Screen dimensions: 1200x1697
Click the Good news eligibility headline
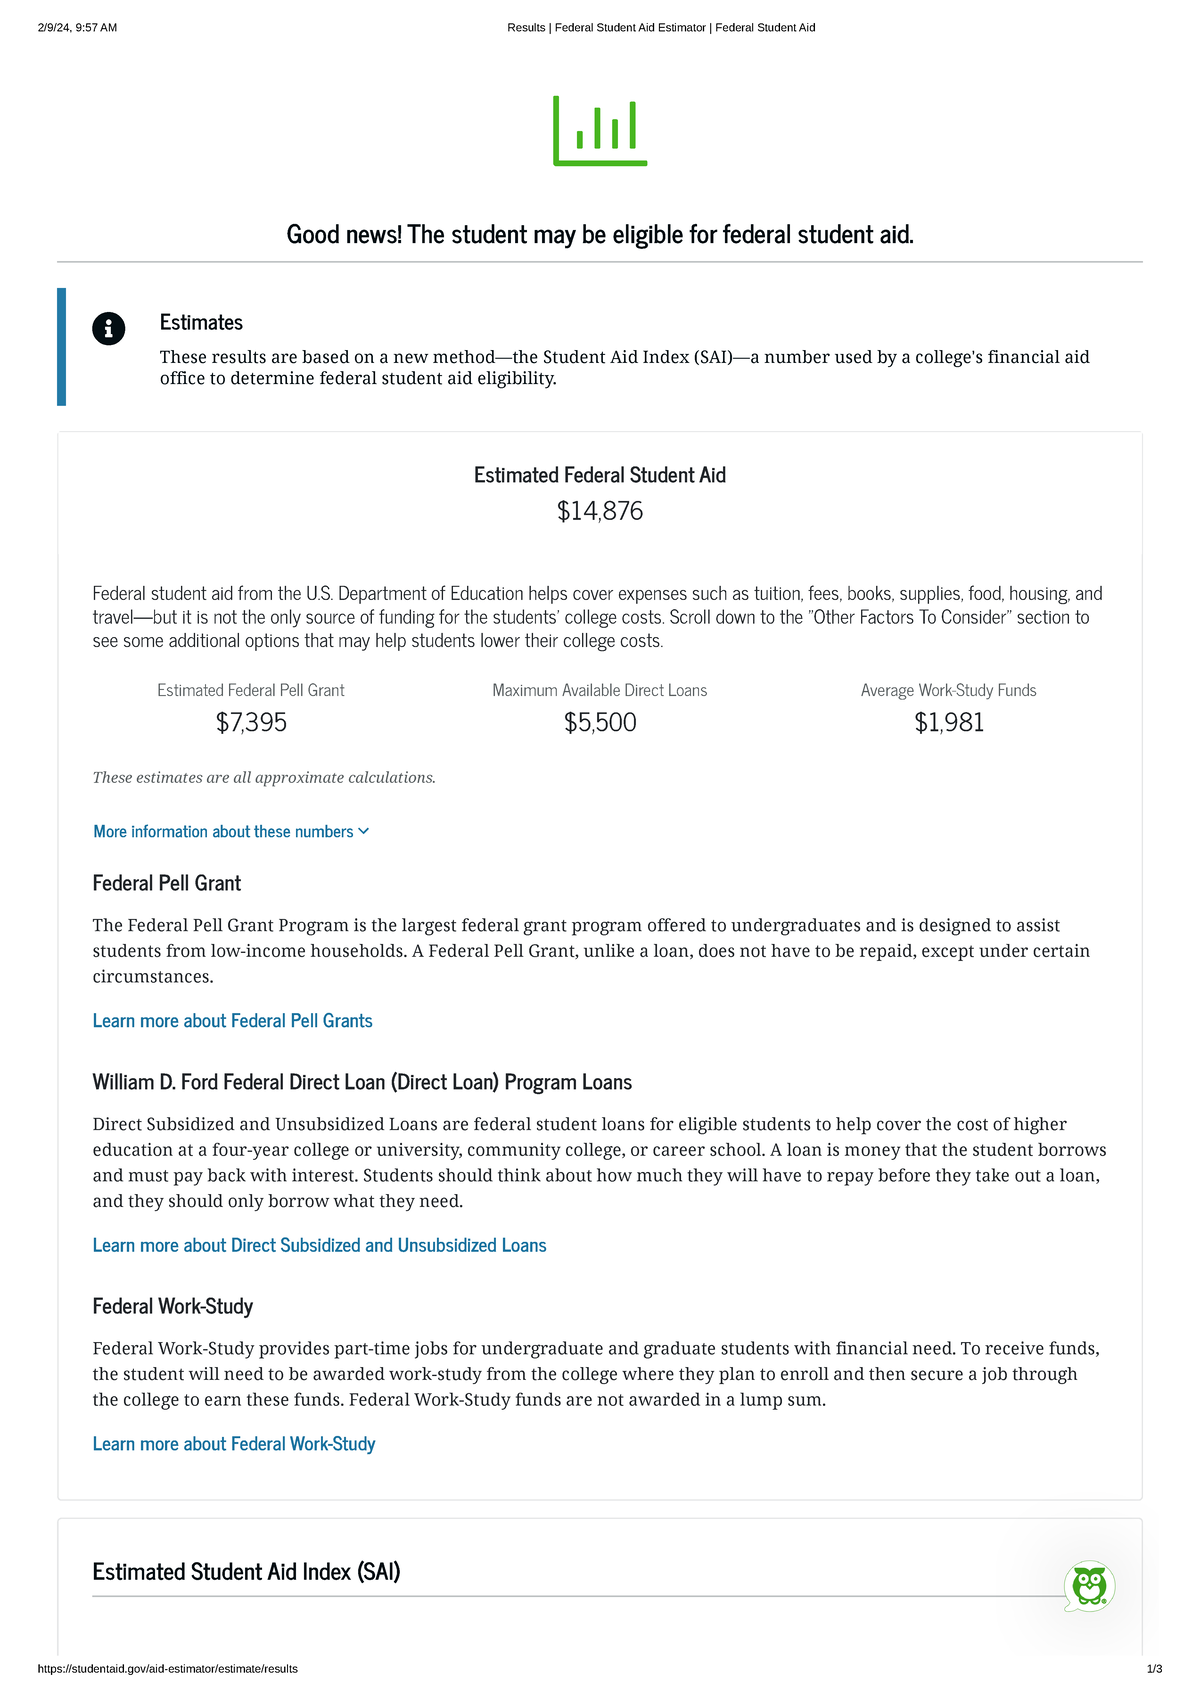pyautogui.click(x=600, y=235)
